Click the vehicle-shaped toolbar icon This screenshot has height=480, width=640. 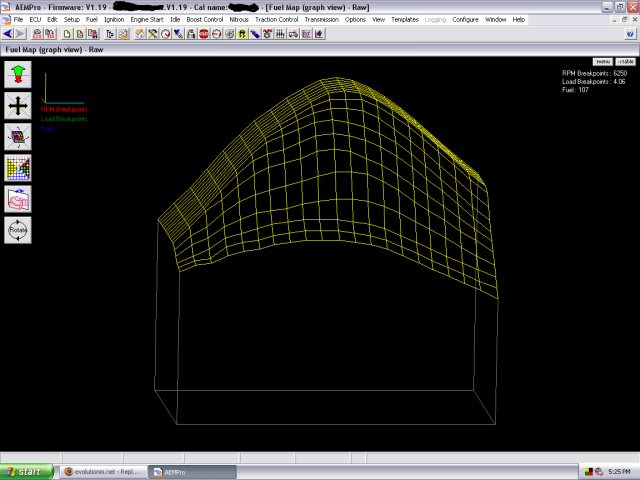tap(293, 34)
